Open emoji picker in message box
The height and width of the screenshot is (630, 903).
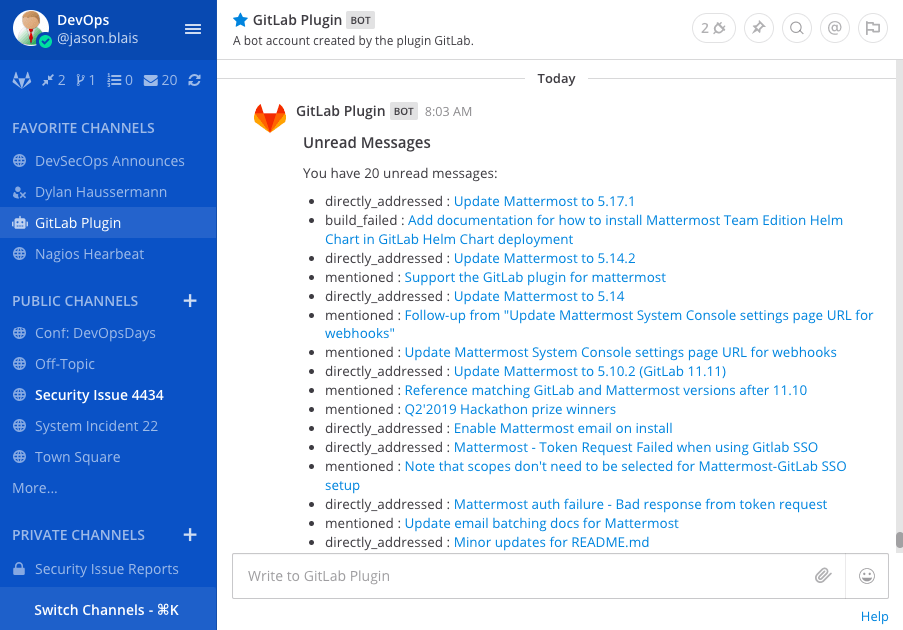867,576
